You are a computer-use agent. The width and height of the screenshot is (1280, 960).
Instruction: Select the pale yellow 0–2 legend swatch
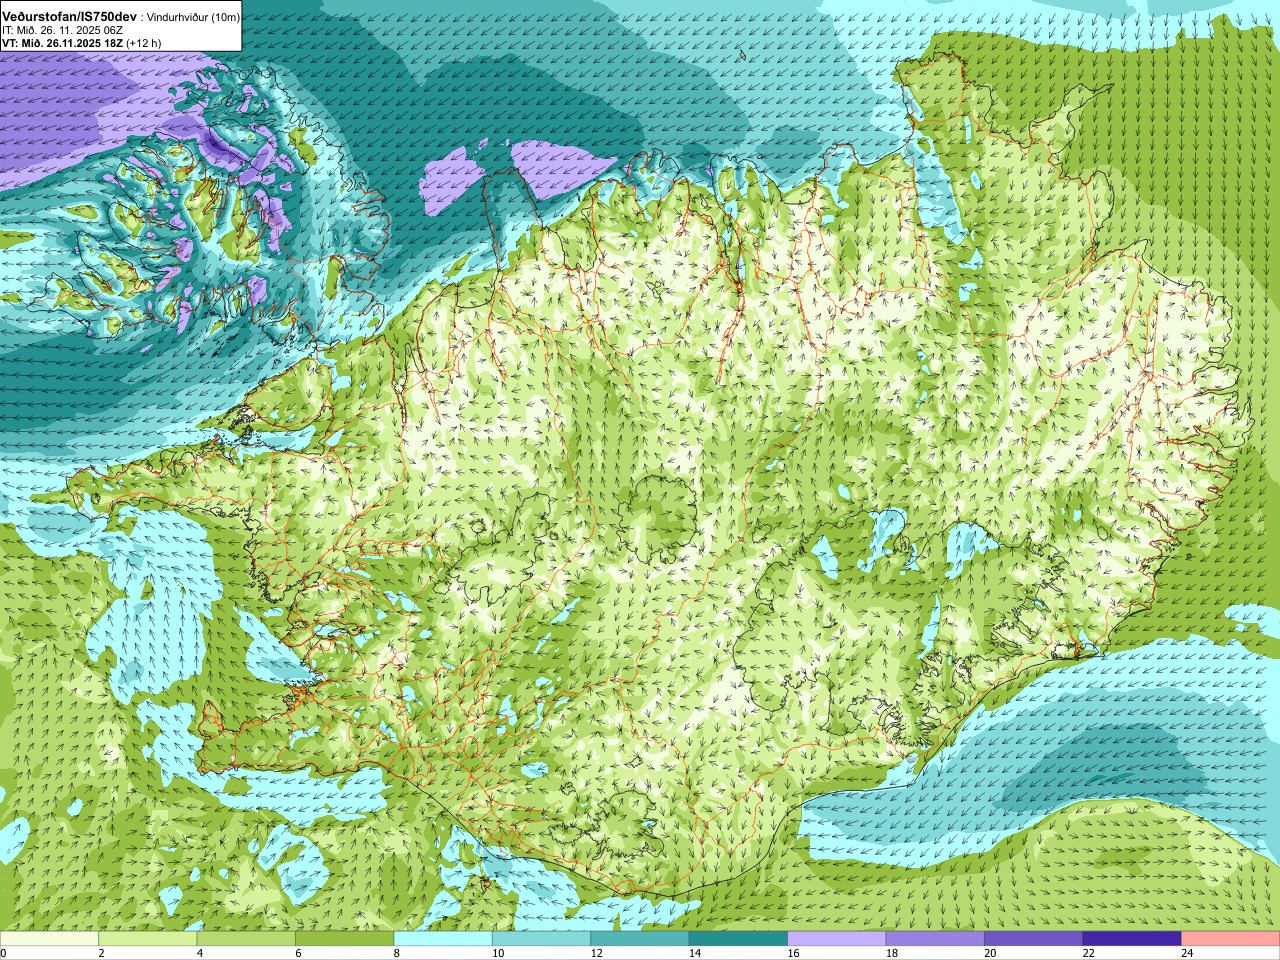[x=49, y=939]
